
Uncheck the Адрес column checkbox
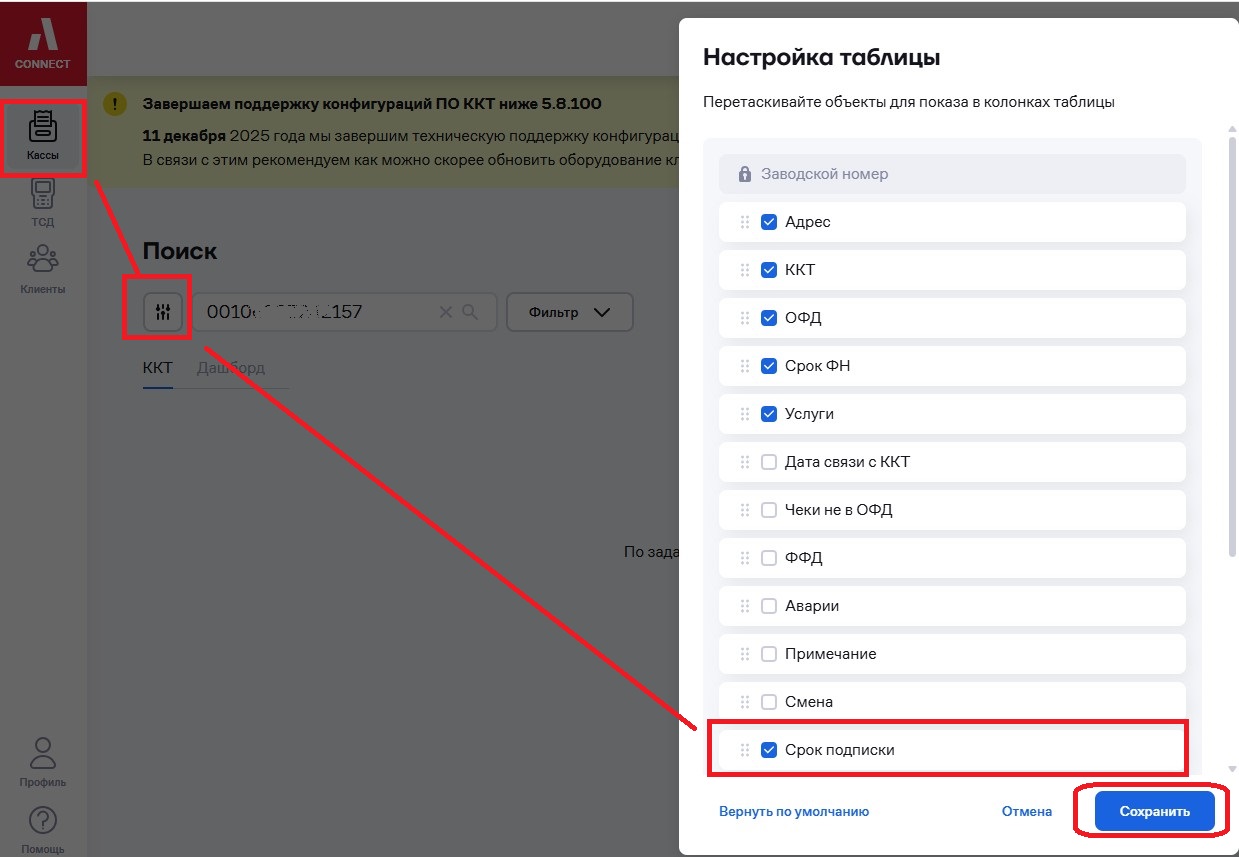[769, 222]
